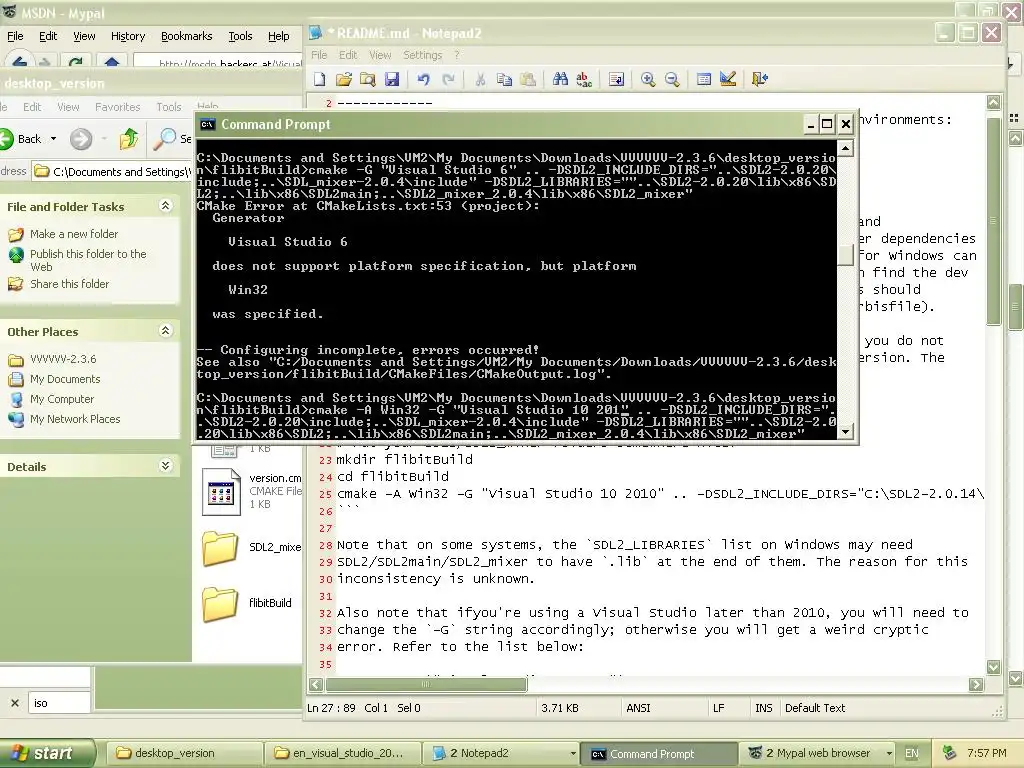The image size is (1024, 768).
Task: Select SDL2_mixer folder icon in Explorer
Action: [220, 548]
